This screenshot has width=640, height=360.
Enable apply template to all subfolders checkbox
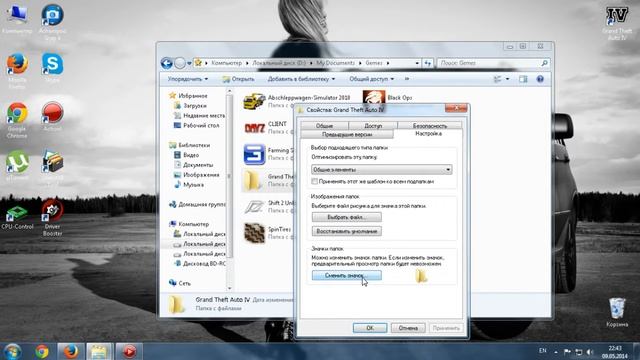tap(314, 181)
